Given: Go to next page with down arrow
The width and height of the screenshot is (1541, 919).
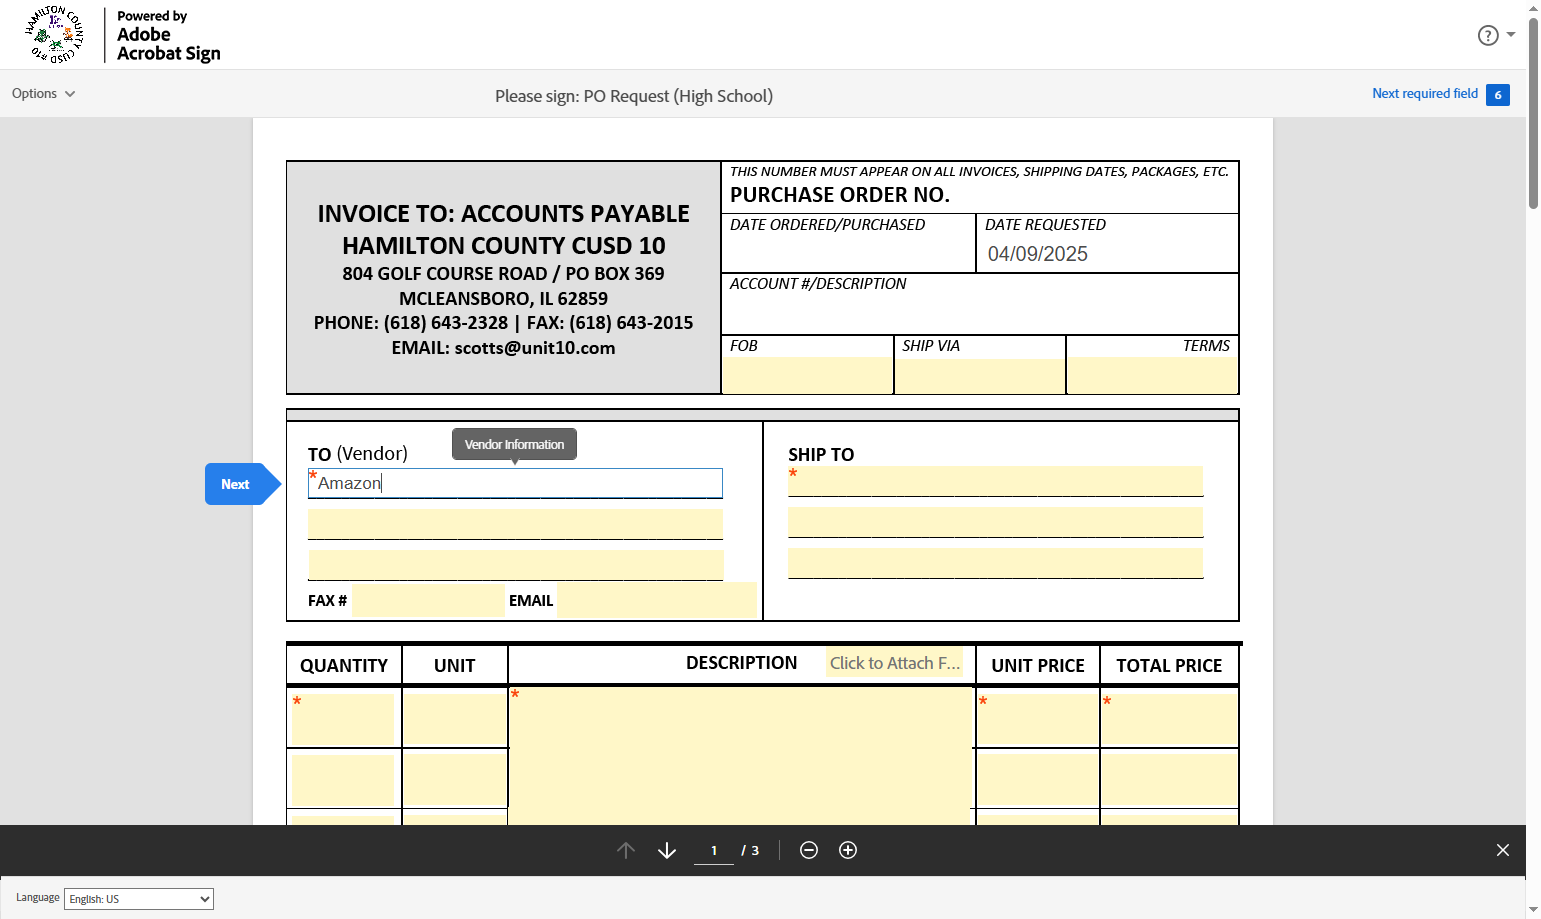Looking at the screenshot, I should click(667, 850).
